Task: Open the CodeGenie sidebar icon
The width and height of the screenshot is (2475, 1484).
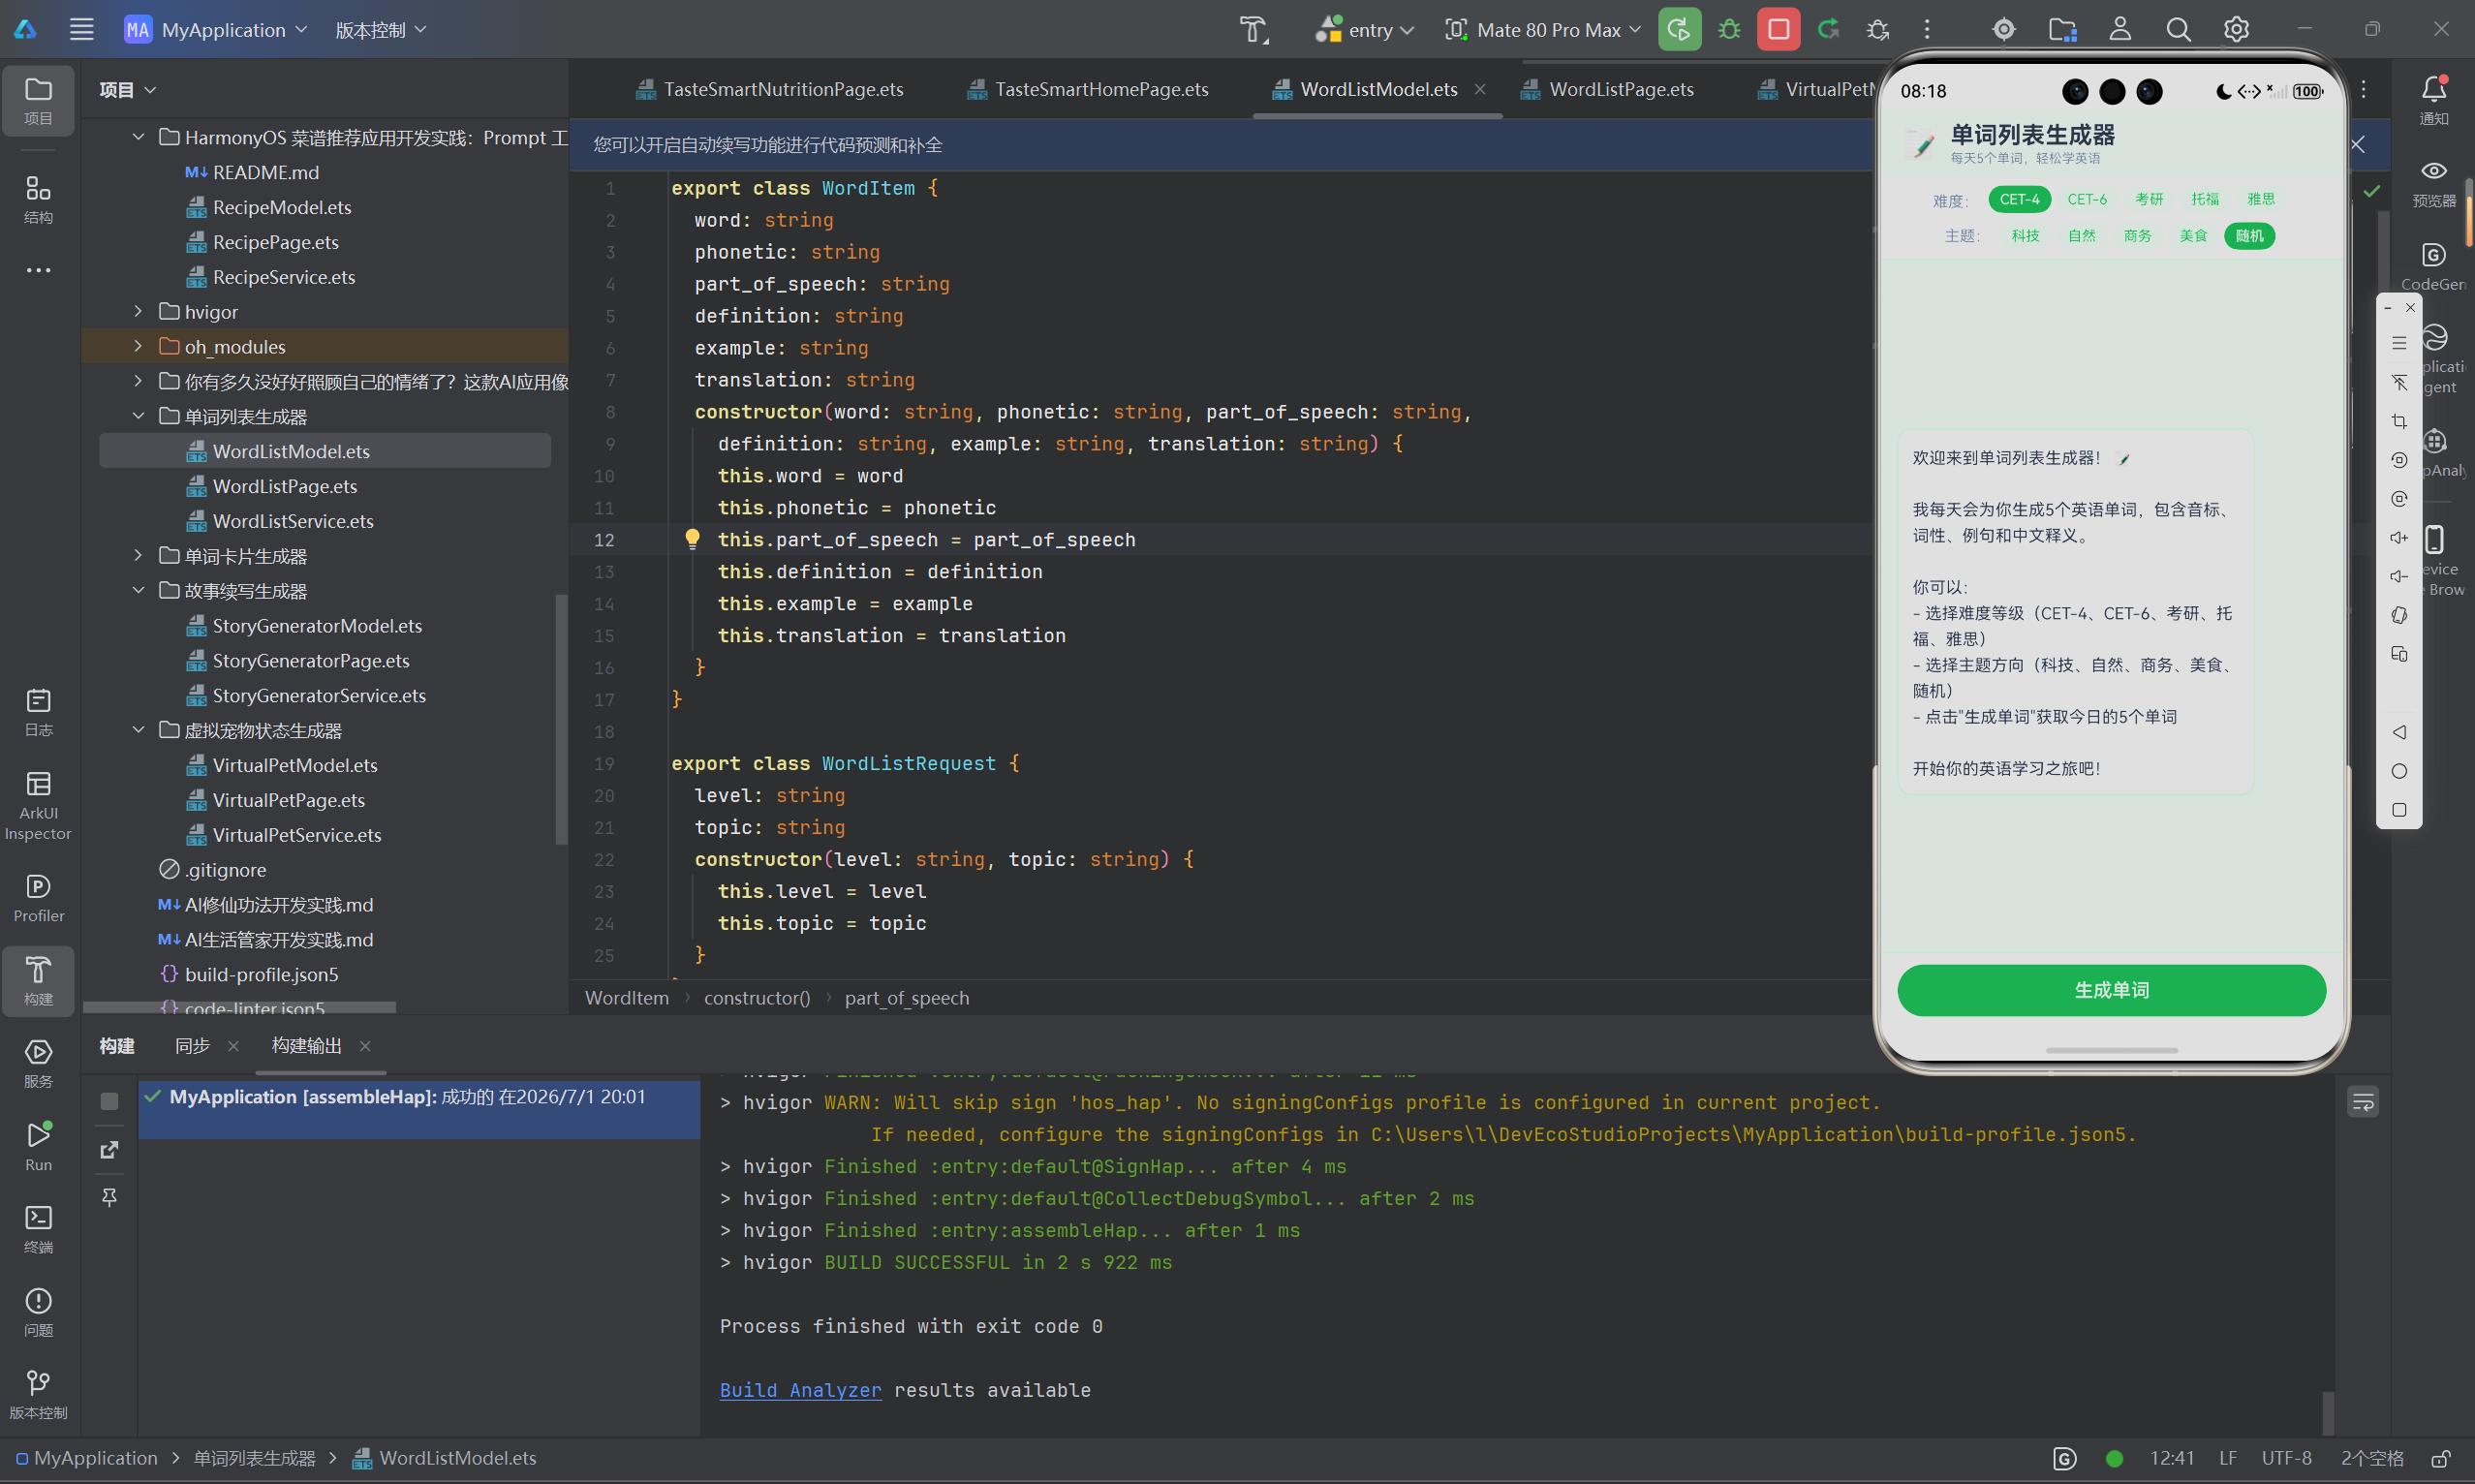Action: (2433, 267)
